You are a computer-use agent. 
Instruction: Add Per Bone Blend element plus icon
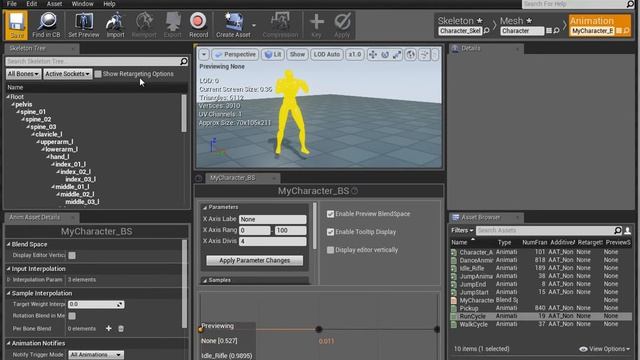pyautogui.click(x=109, y=329)
